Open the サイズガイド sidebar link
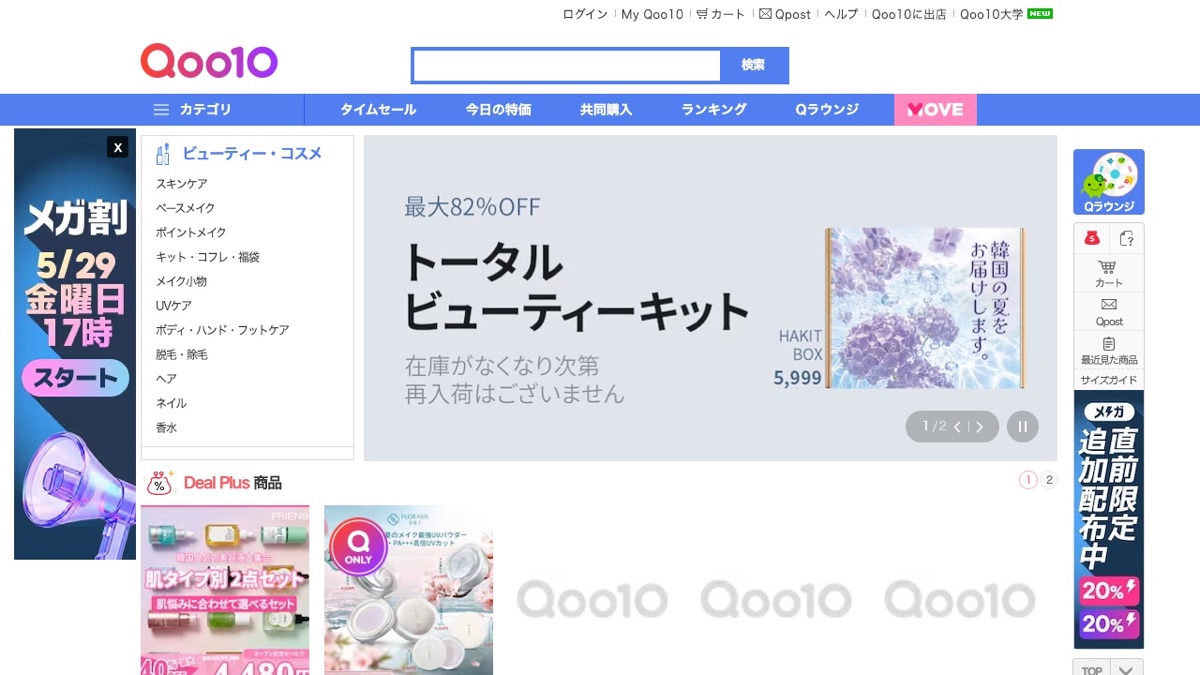The height and width of the screenshot is (675, 1200). click(1109, 380)
